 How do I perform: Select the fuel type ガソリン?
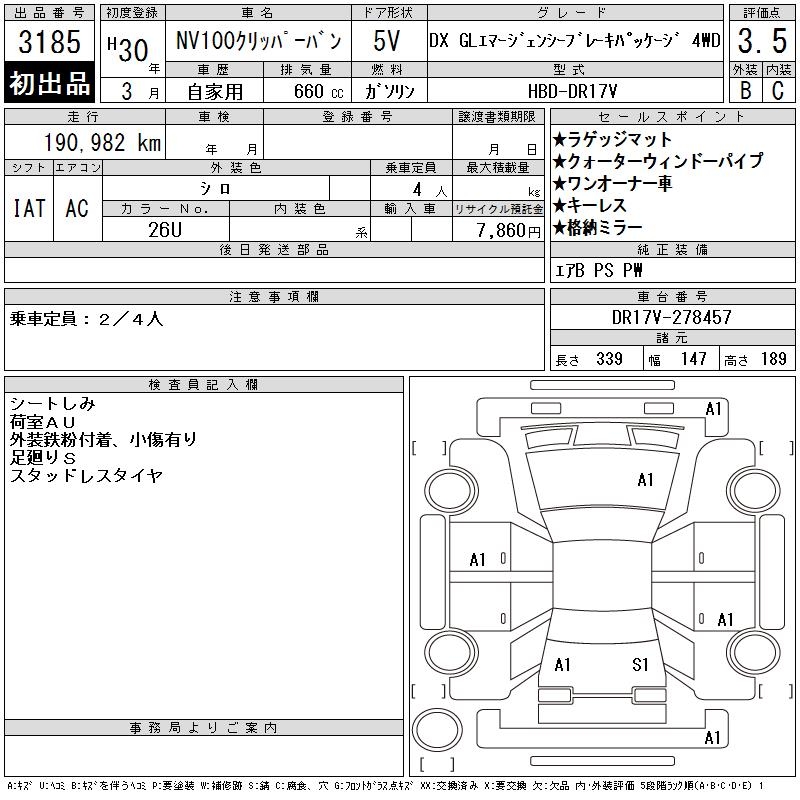[x=389, y=91]
